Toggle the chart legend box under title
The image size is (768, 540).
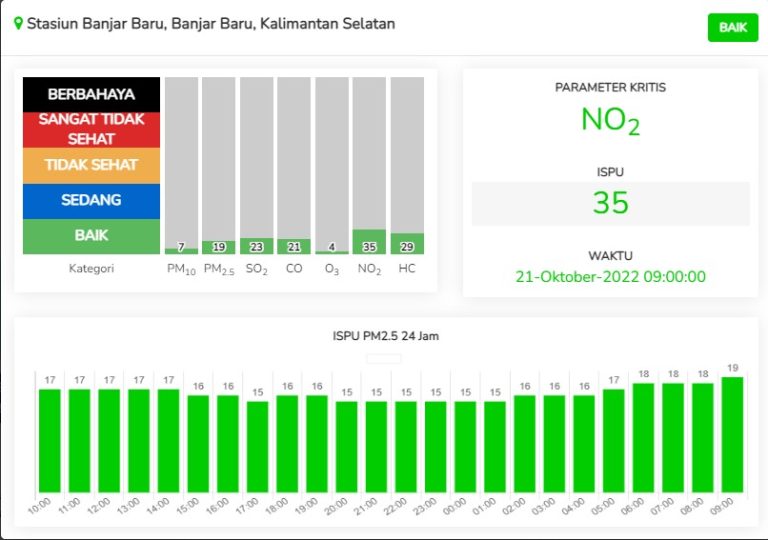point(384,358)
